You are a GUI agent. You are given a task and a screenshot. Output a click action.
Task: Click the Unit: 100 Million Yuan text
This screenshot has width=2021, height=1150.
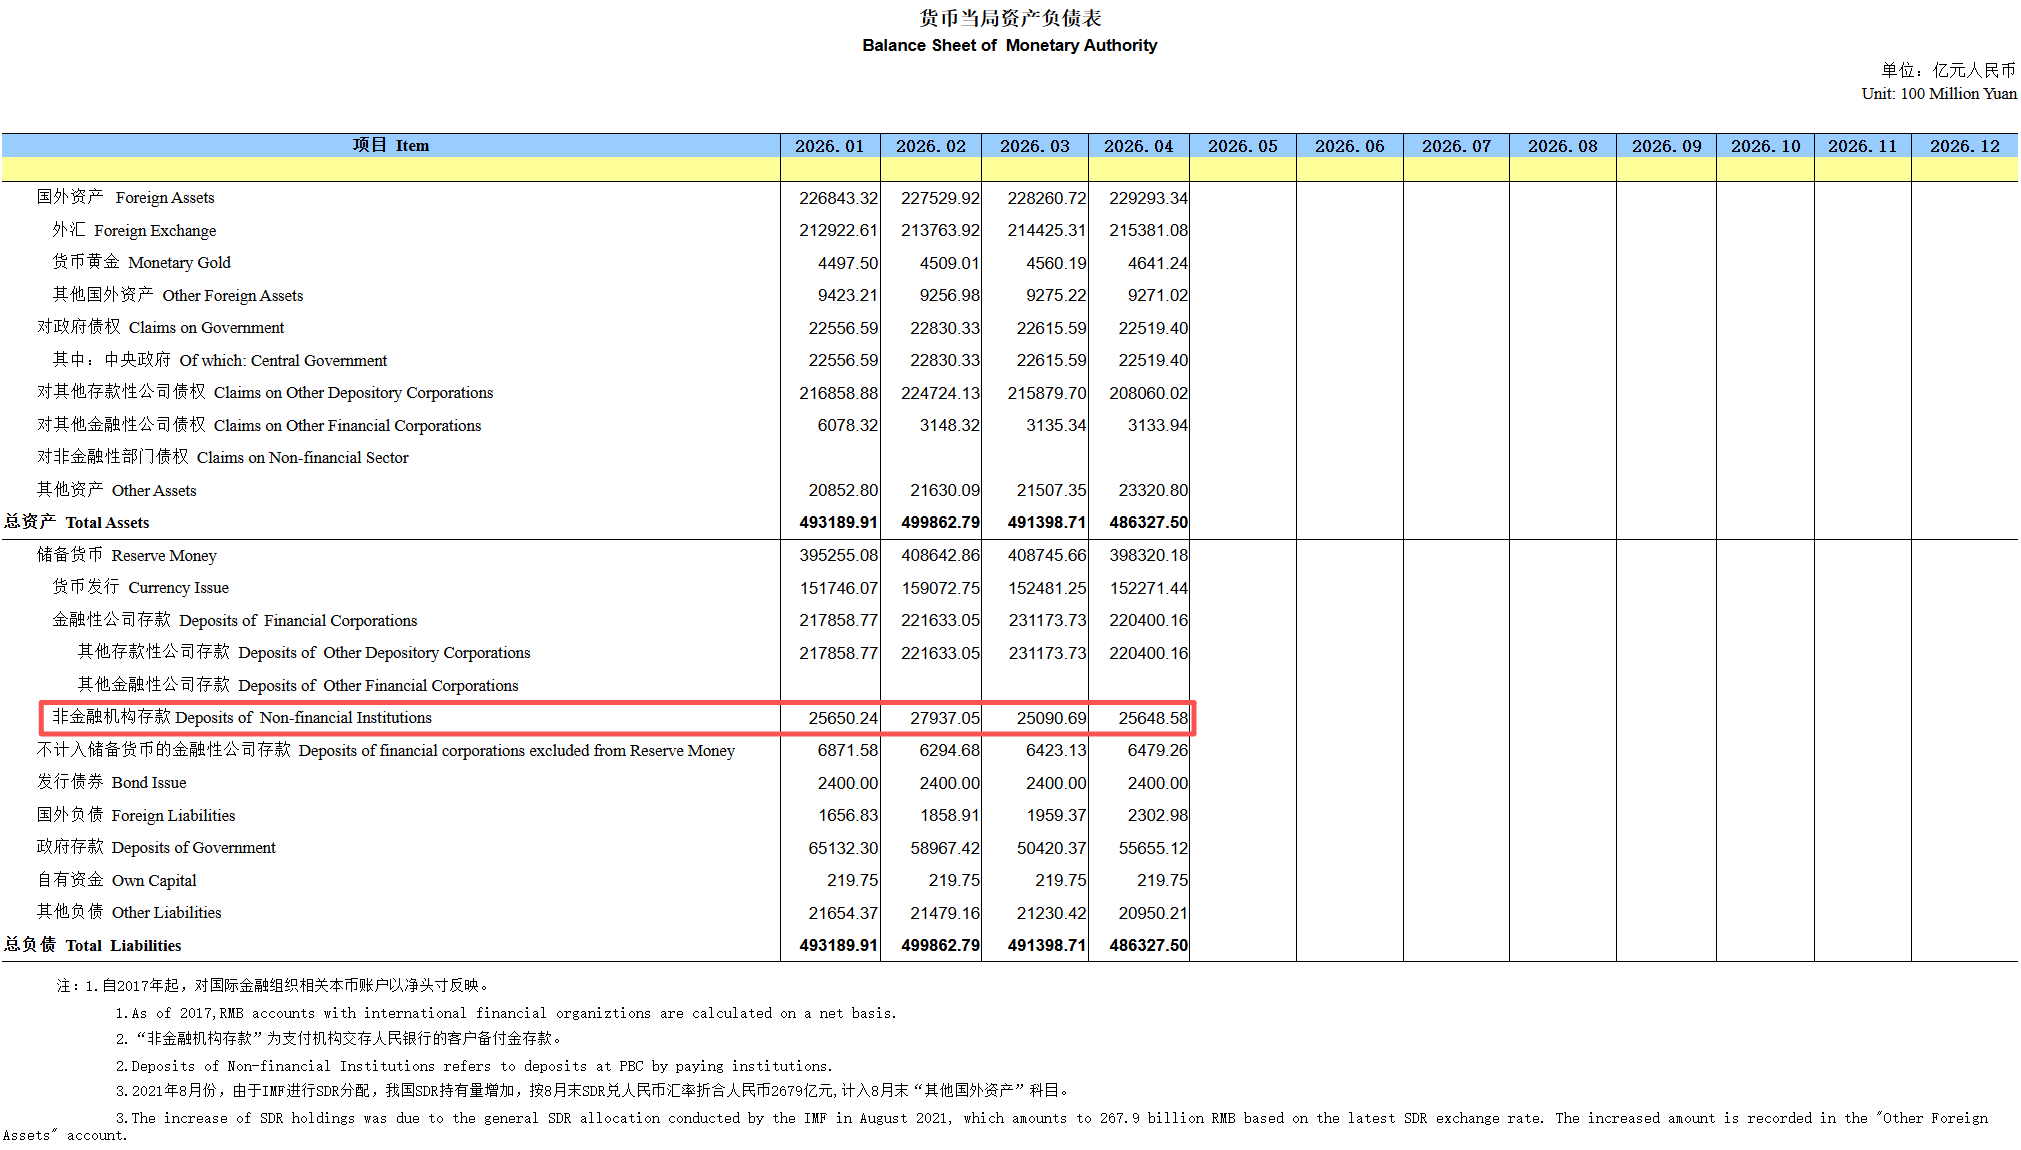click(x=1939, y=93)
